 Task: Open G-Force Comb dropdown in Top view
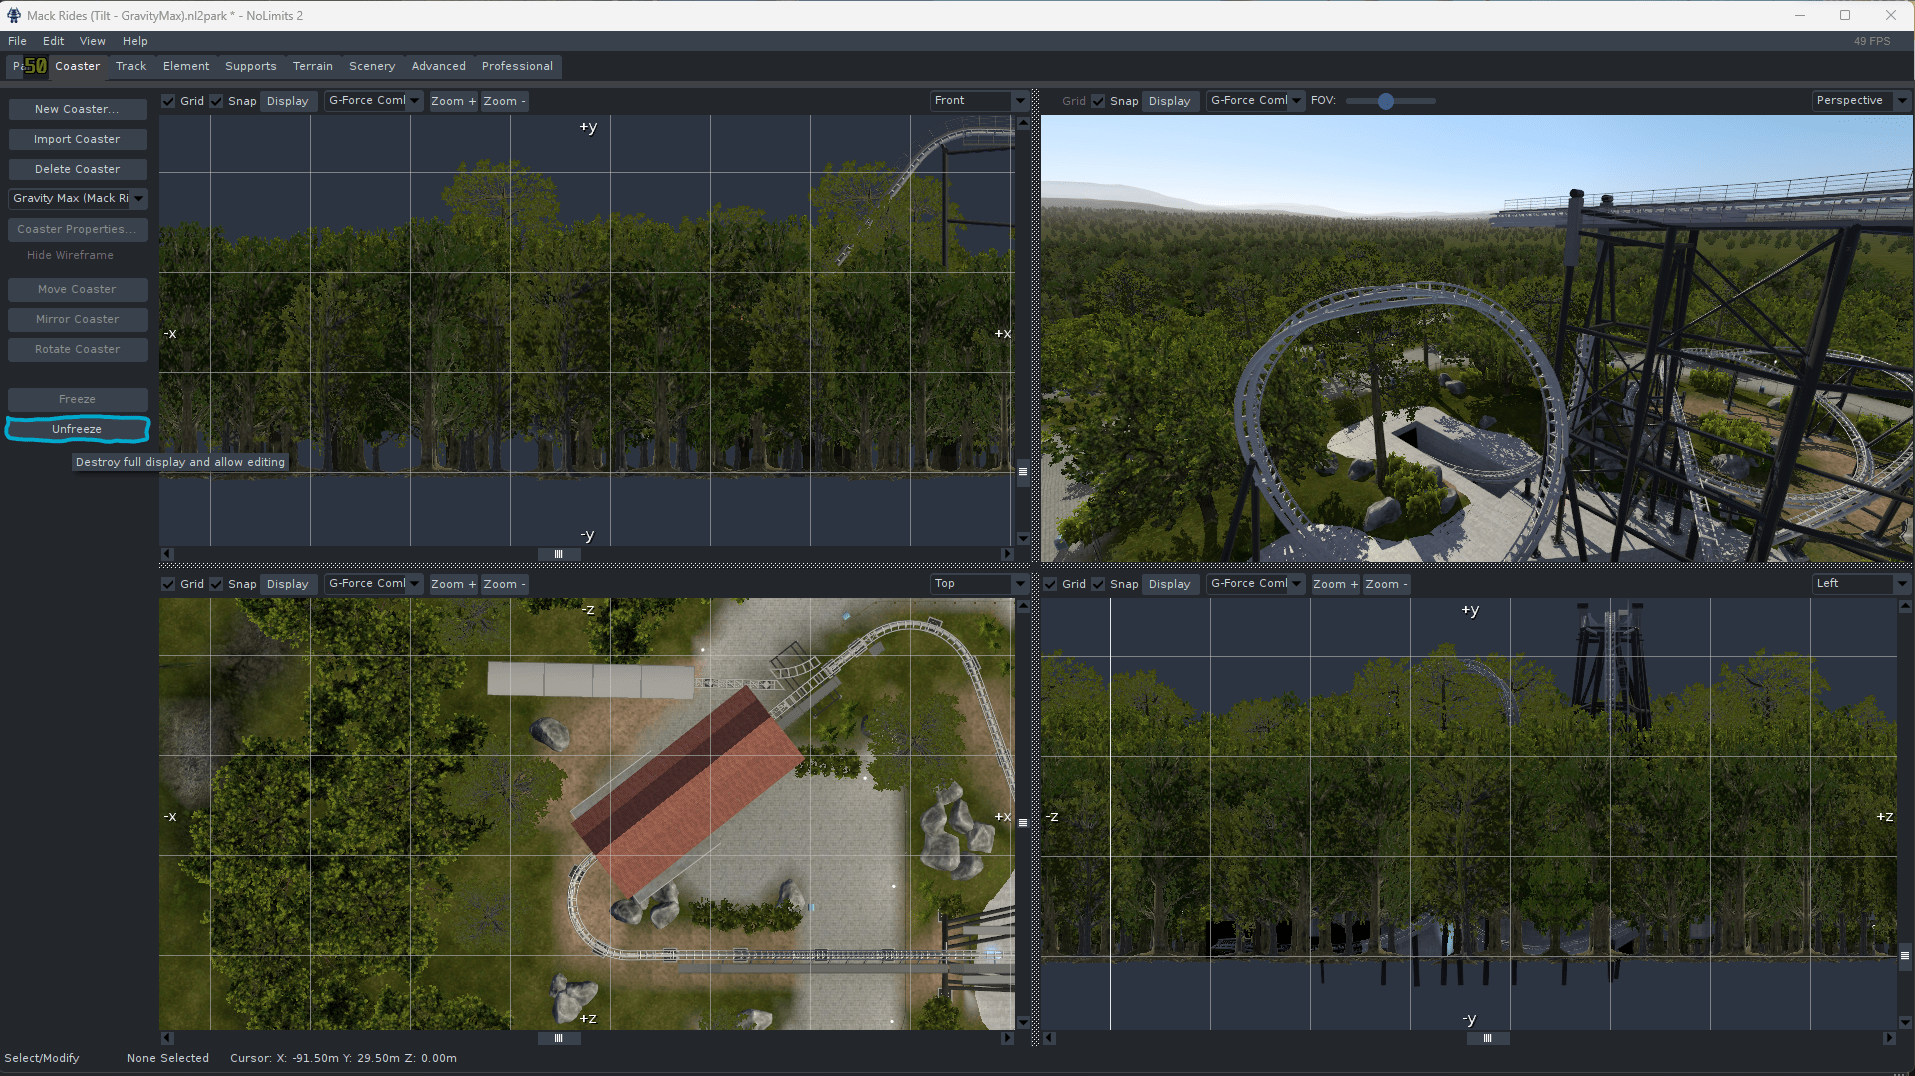click(373, 584)
